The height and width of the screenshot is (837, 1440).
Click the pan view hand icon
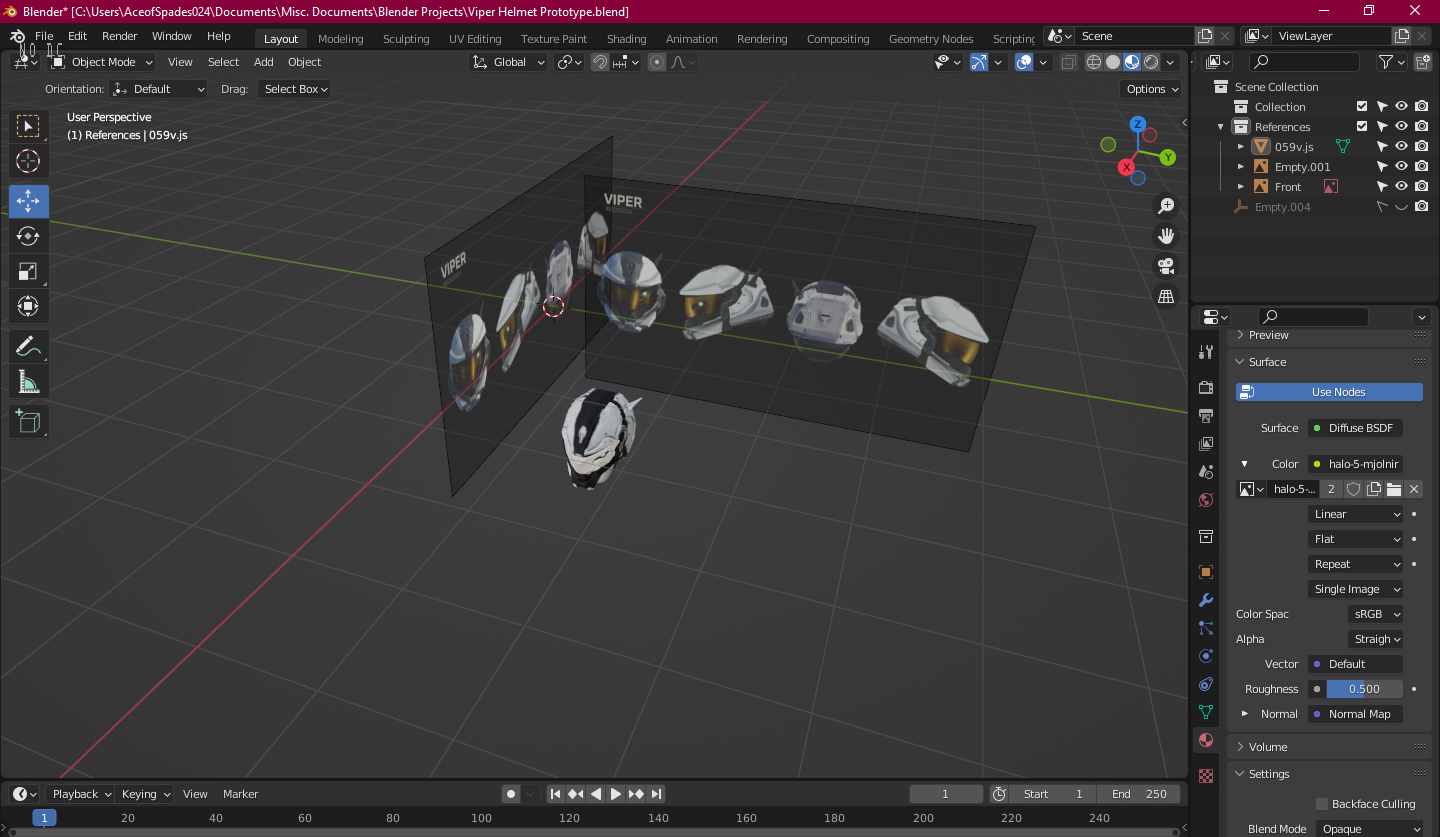[x=1166, y=236]
